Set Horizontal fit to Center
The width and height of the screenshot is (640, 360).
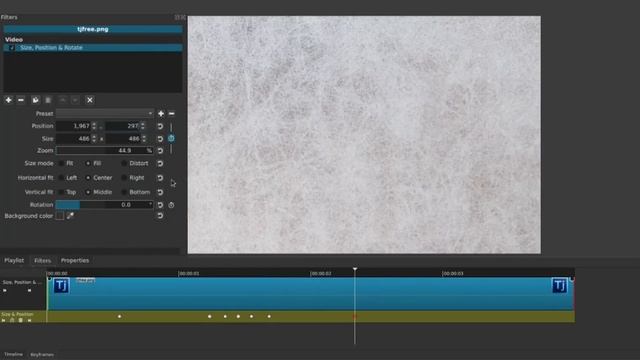[99, 178]
